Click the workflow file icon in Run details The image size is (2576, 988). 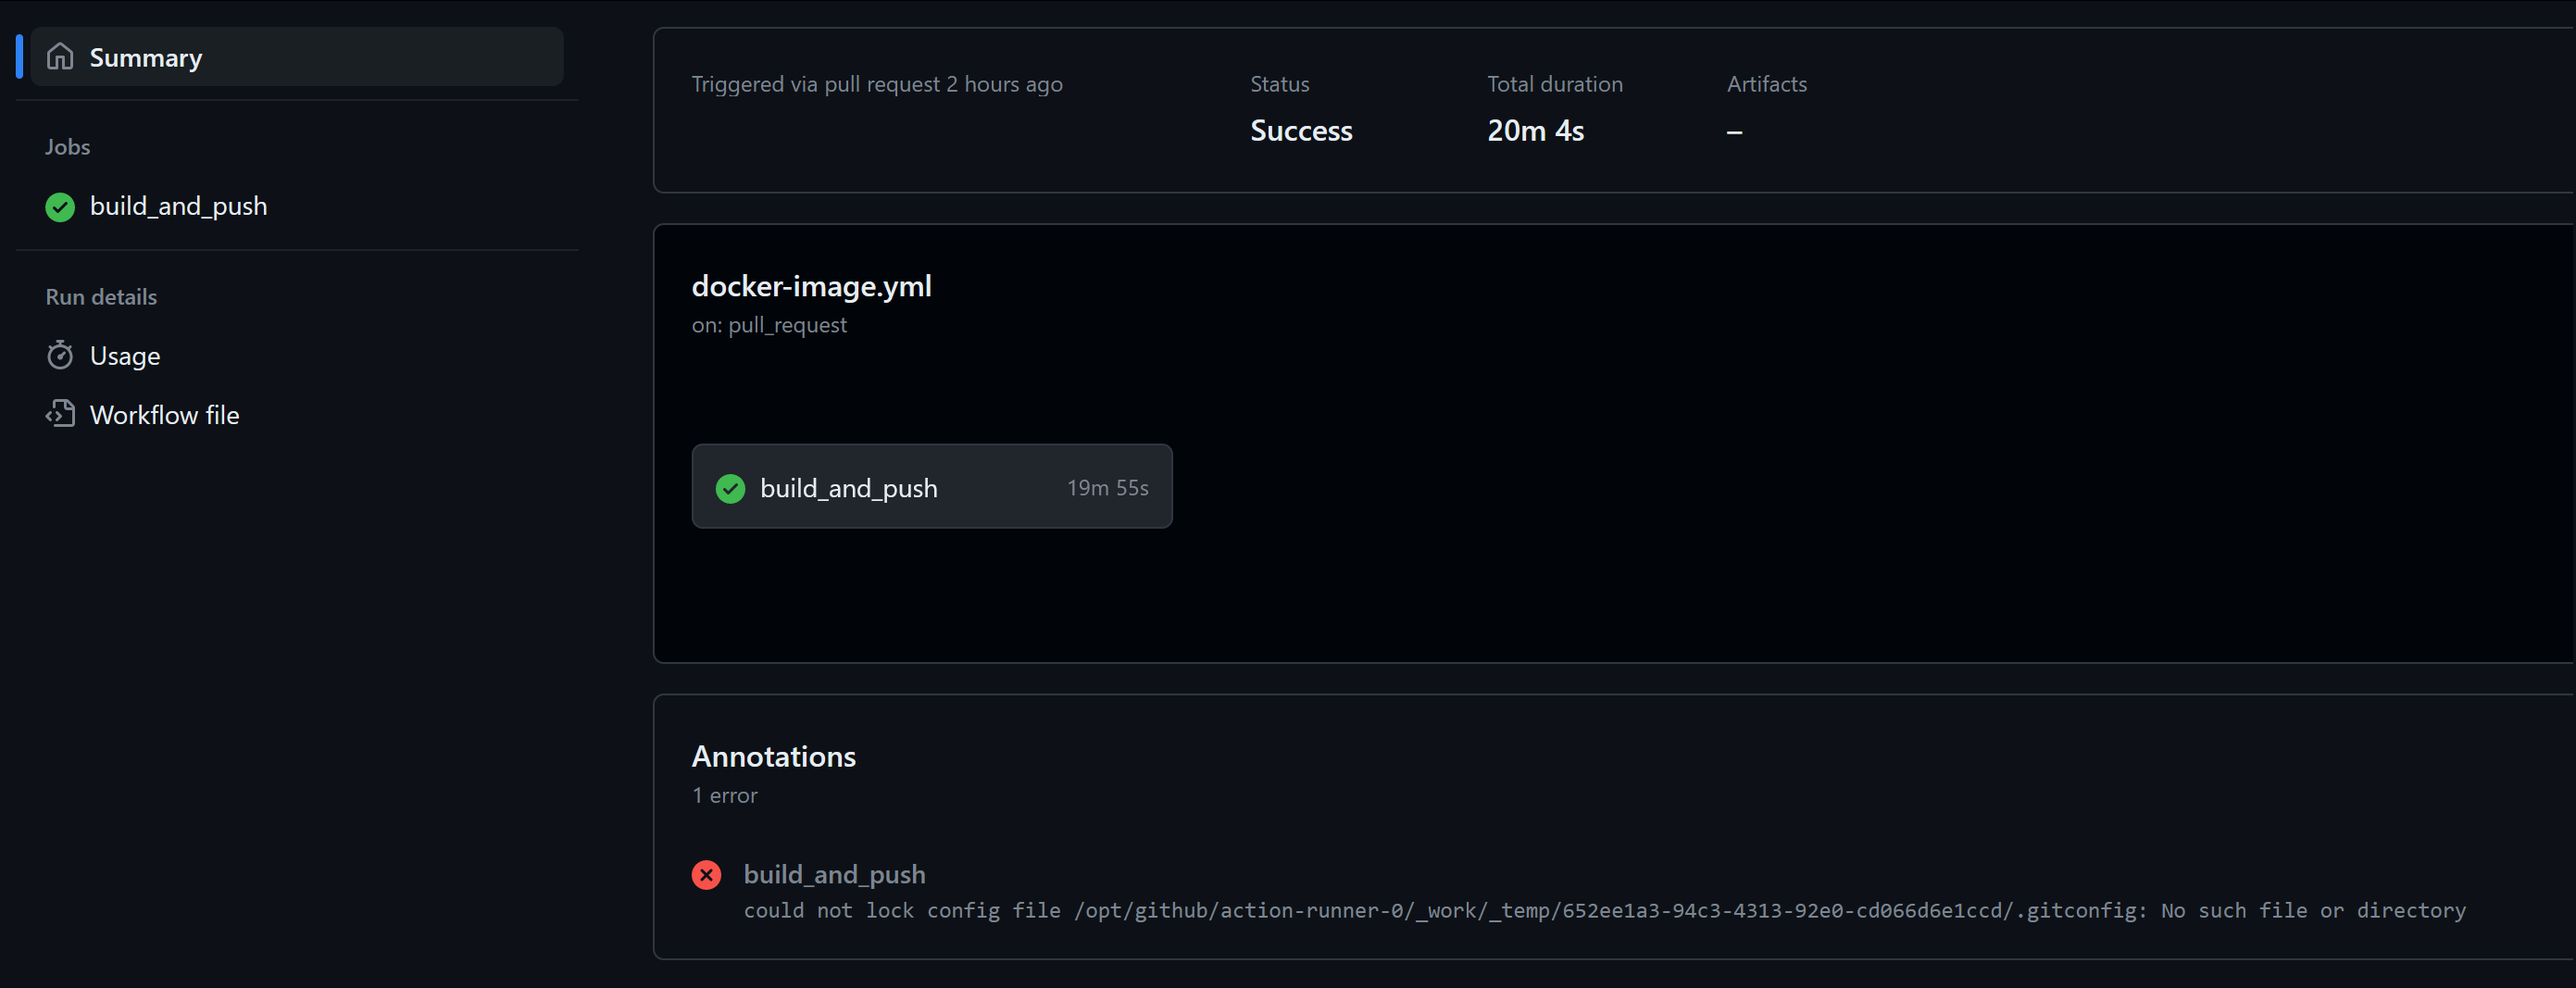pos(60,413)
